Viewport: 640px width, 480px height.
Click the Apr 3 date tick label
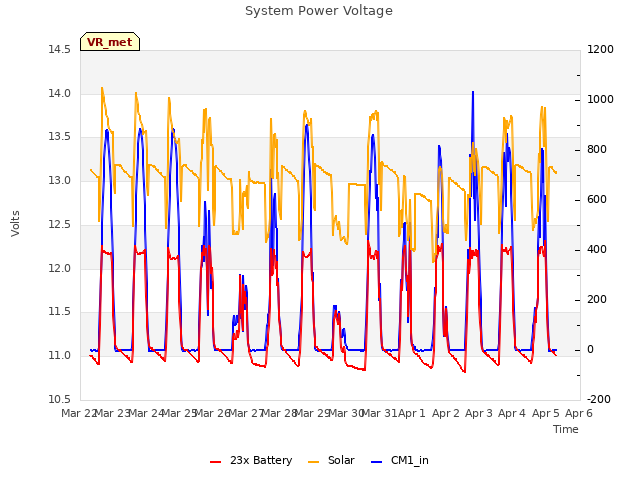tap(479, 413)
